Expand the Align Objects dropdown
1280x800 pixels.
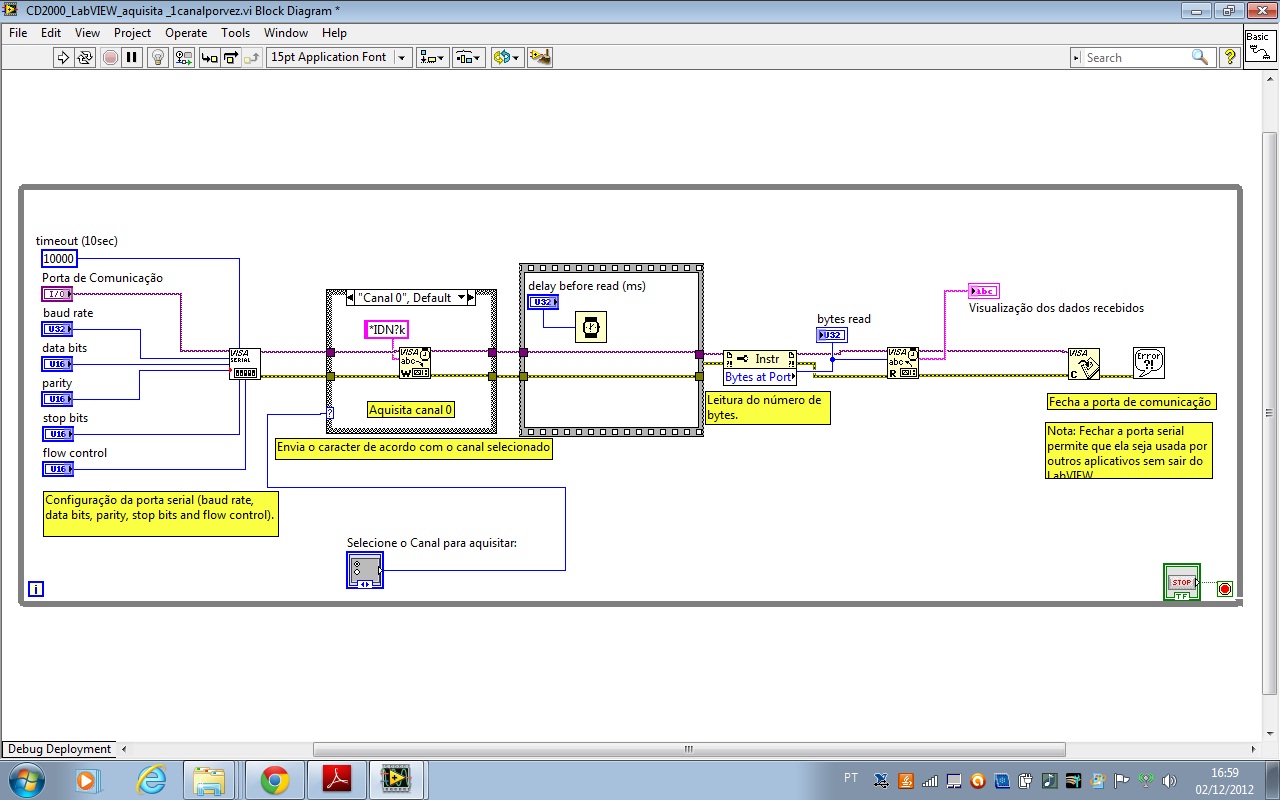432,58
